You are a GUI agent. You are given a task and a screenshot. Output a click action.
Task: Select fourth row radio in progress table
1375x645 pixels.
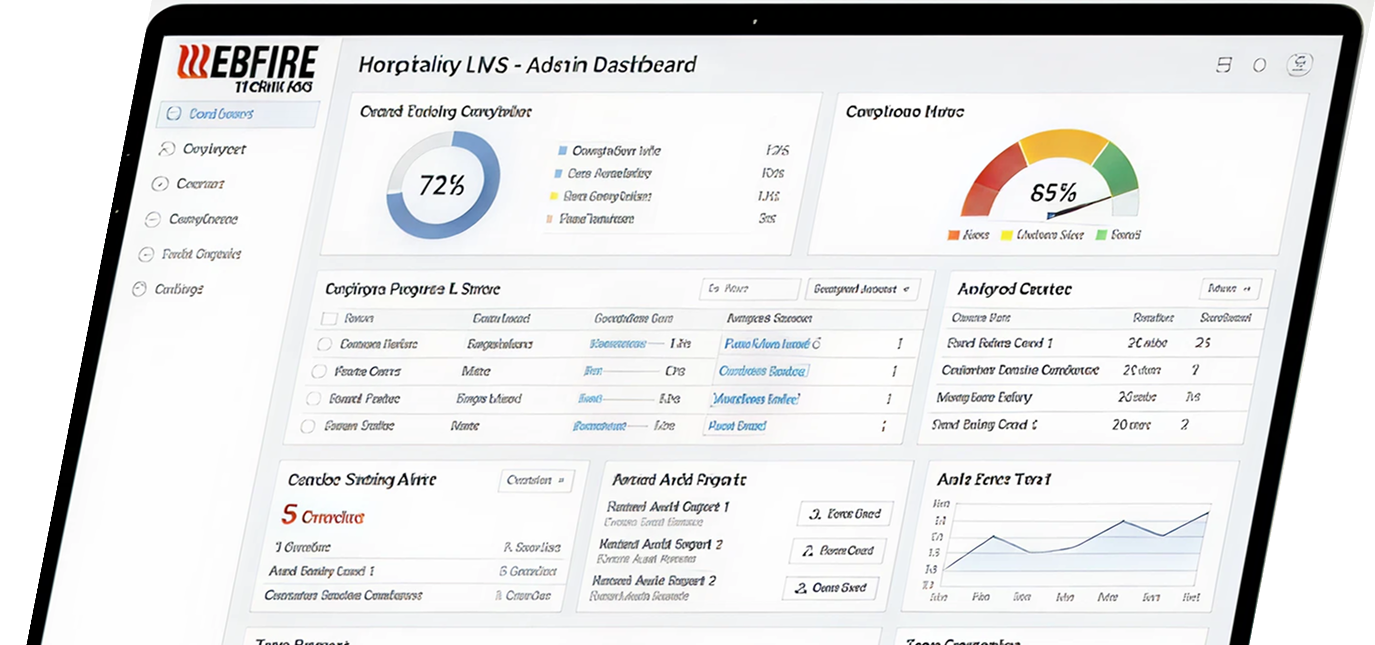(308, 426)
